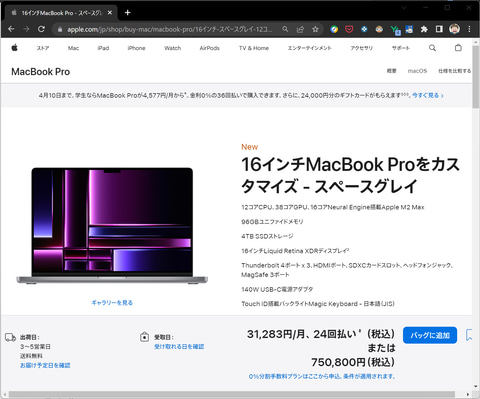The image size is (480, 399).
Task: Click the '140W USB-C電源アダプタ' text
Action: 277,289
